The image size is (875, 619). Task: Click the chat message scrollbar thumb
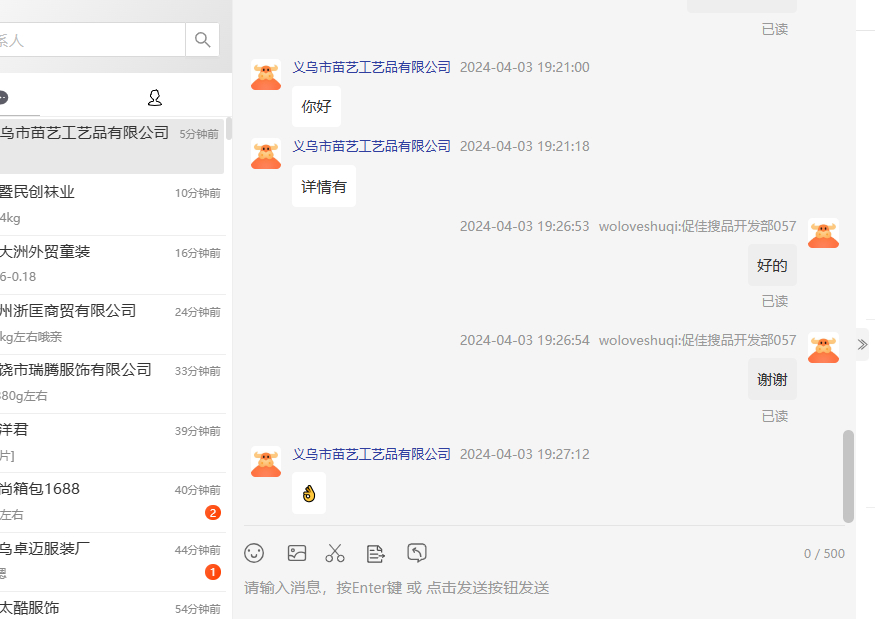pos(848,475)
